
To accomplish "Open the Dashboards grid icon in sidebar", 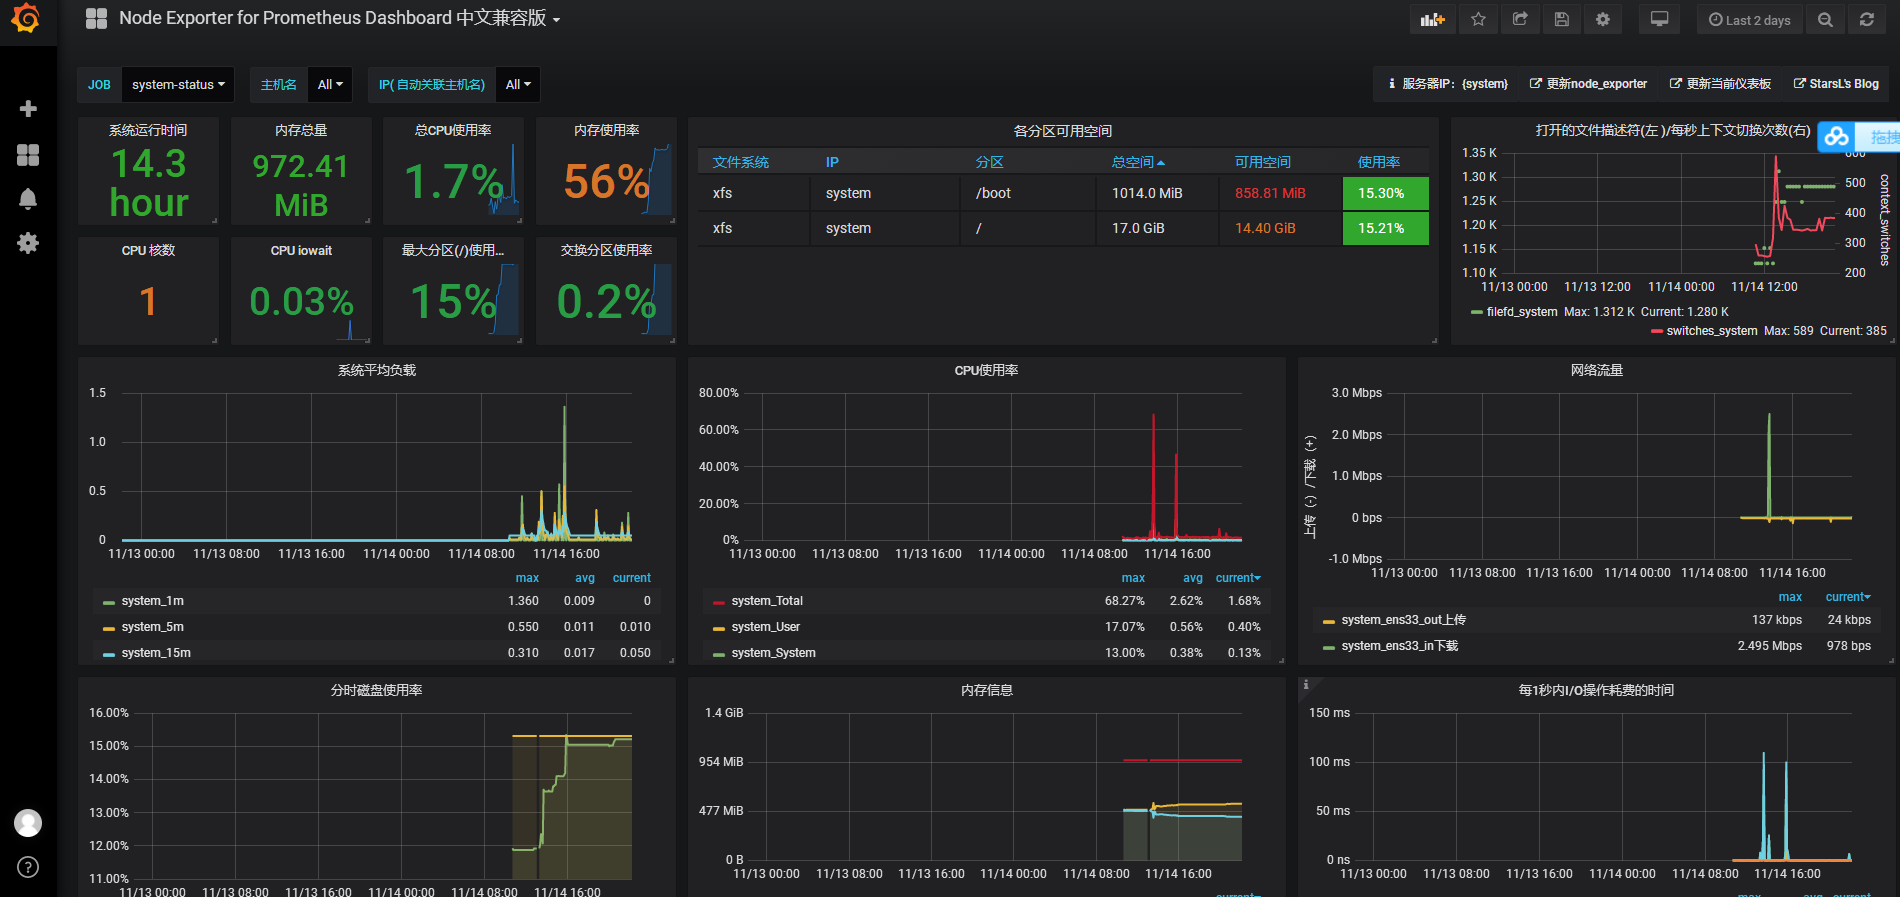I will tap(28, 154).
